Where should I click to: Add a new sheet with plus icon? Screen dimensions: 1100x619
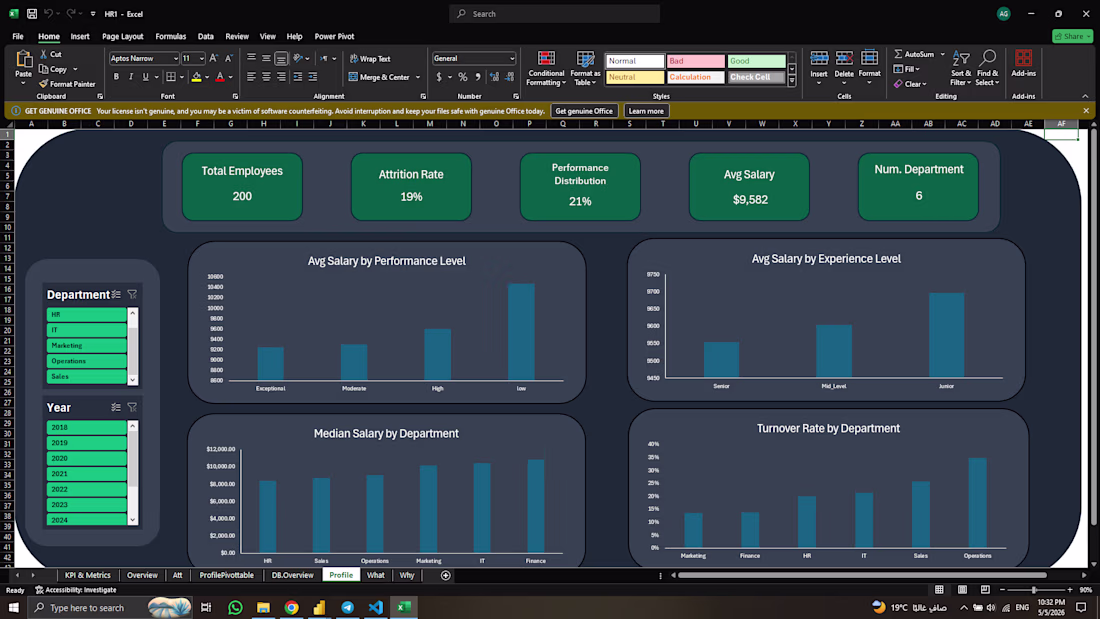tap(445, 575)
